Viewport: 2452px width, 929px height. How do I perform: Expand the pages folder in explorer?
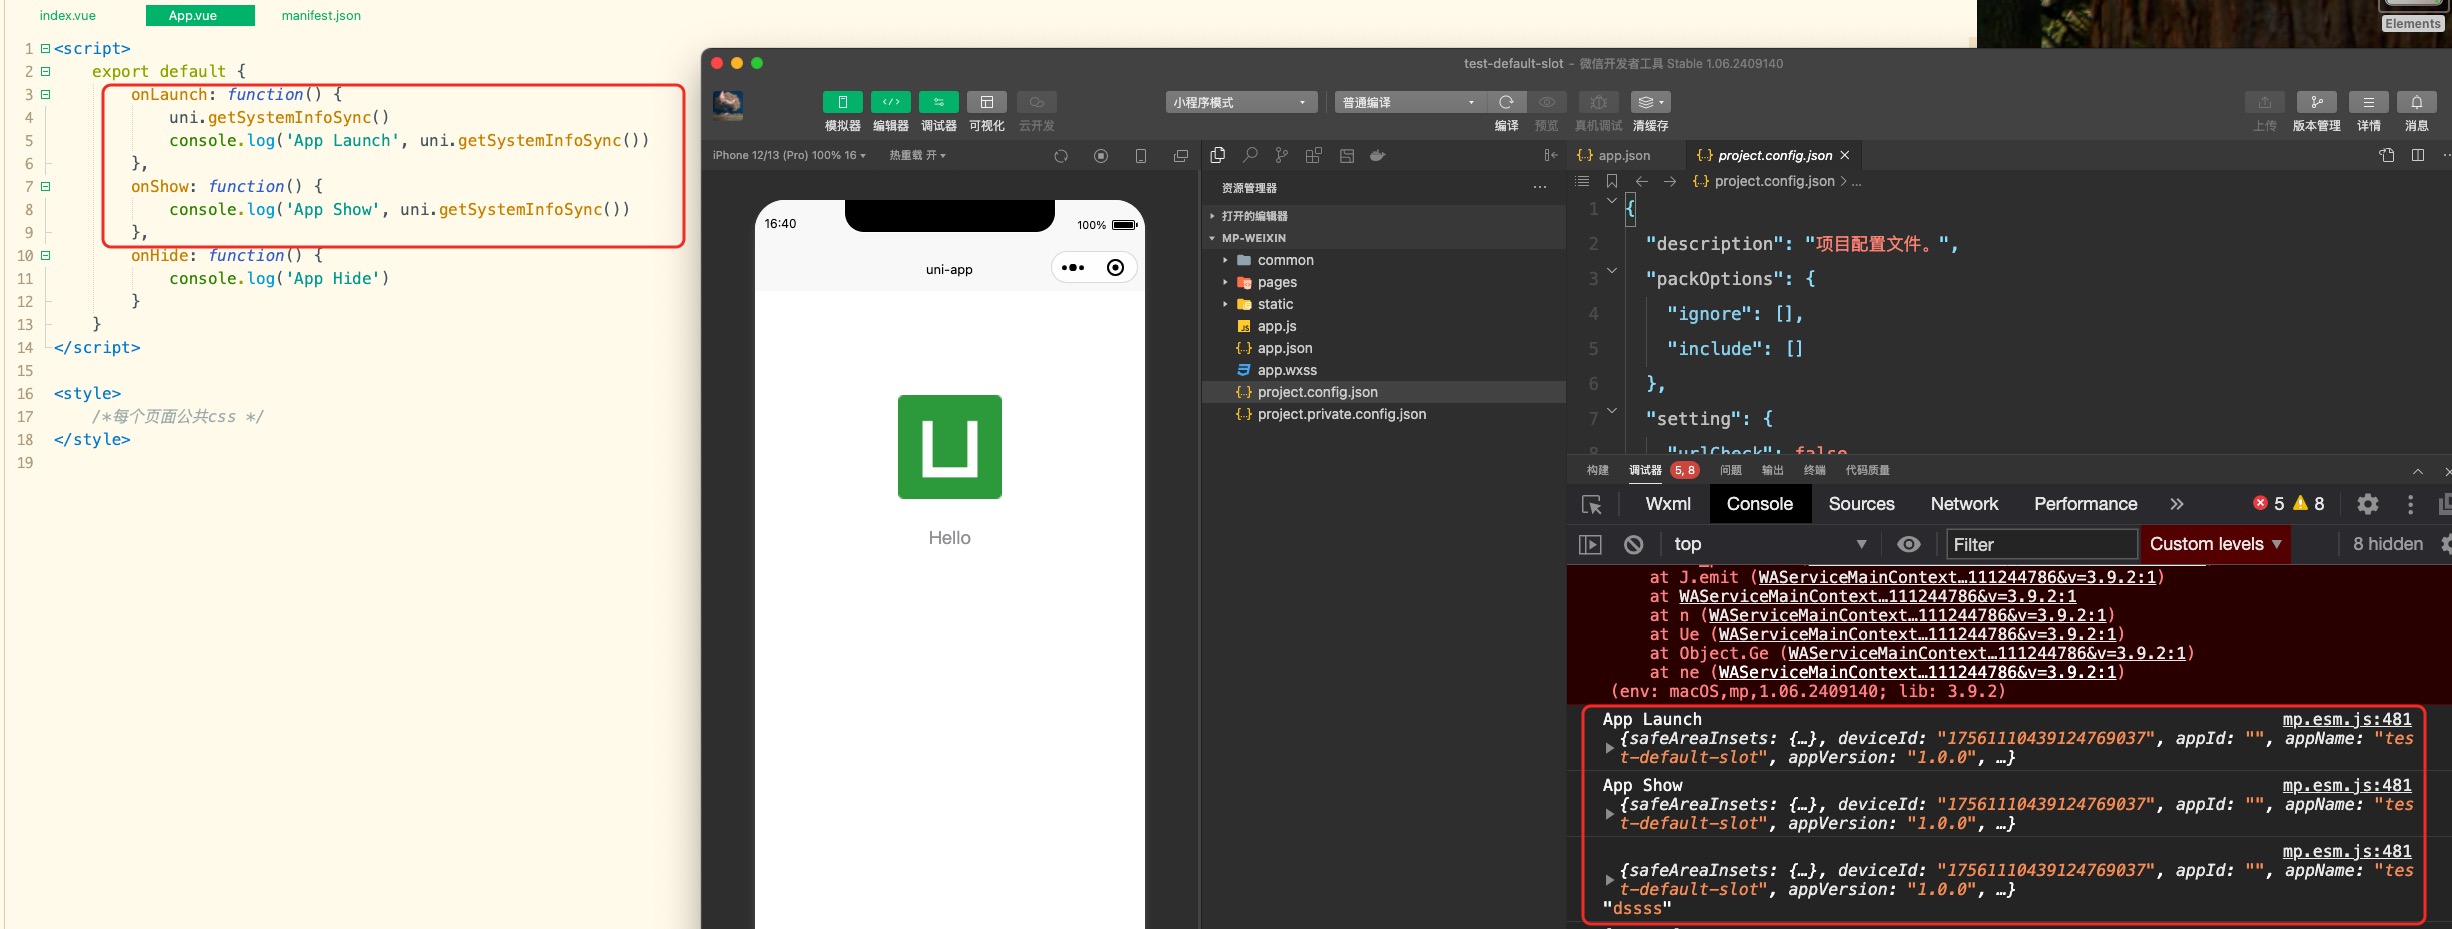pyautogui.click(x=1277, y=282)
